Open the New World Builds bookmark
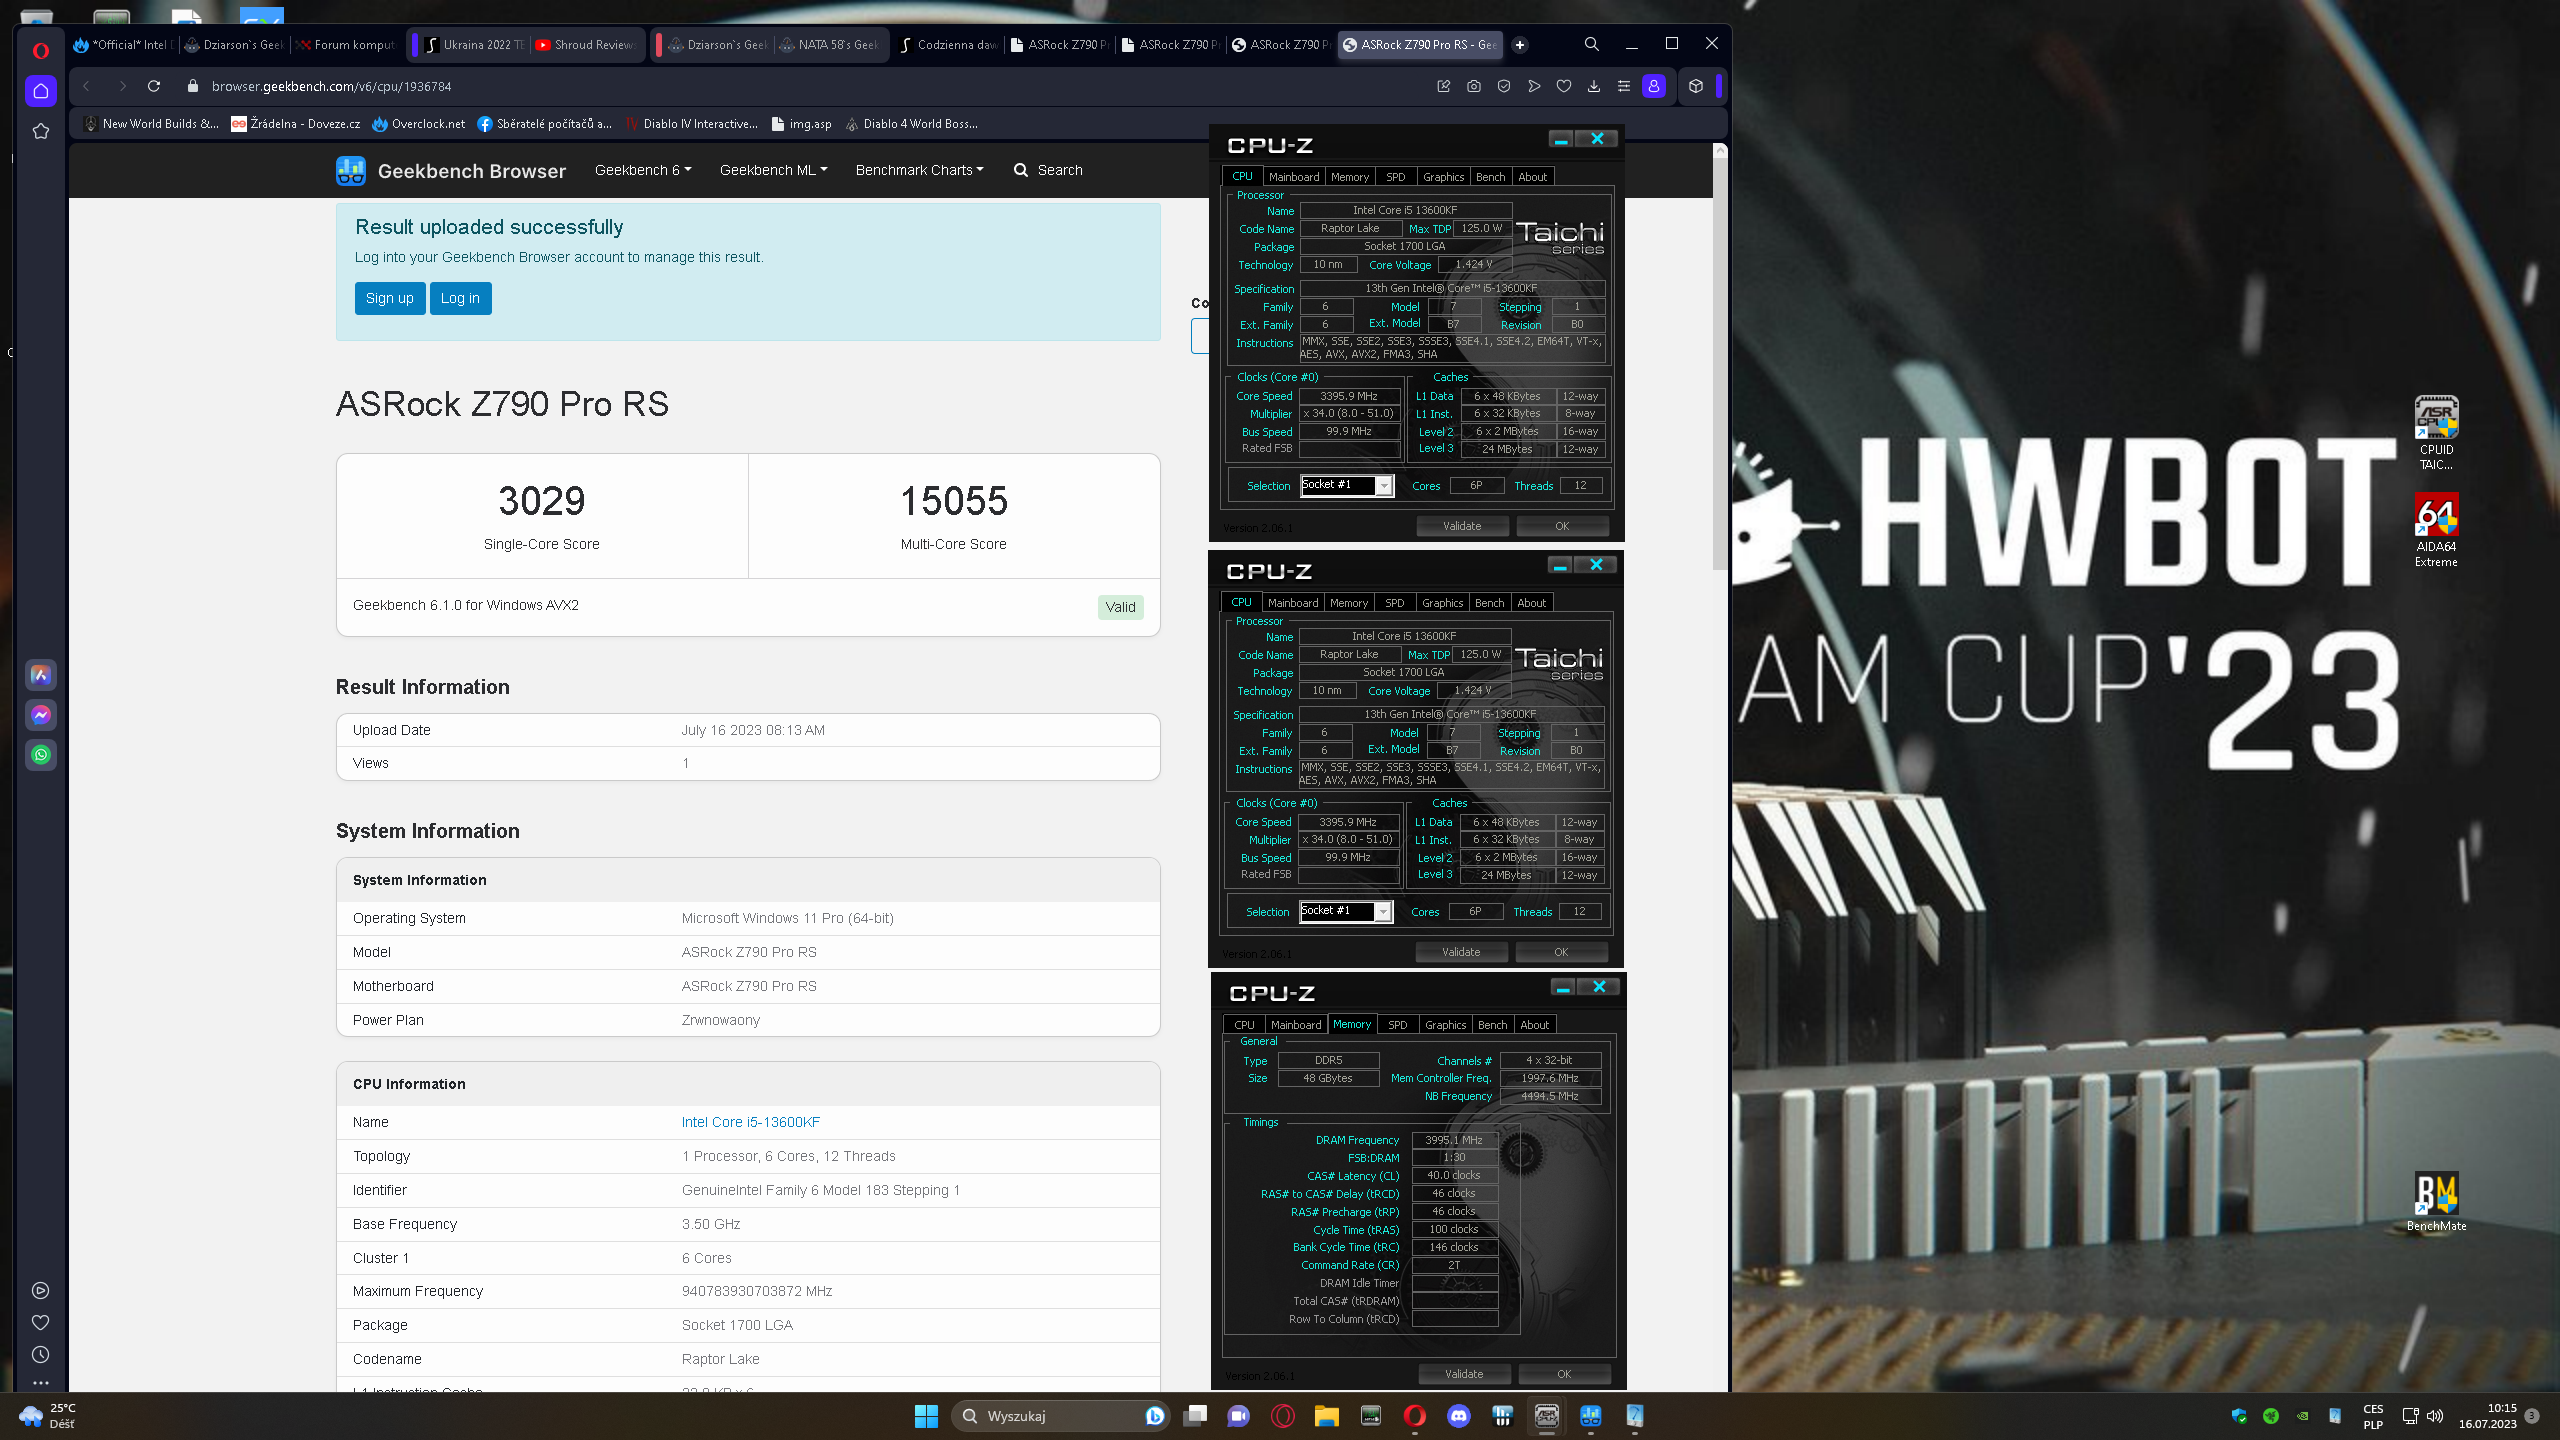The image size is (2560, 1440). coord(151,124)
